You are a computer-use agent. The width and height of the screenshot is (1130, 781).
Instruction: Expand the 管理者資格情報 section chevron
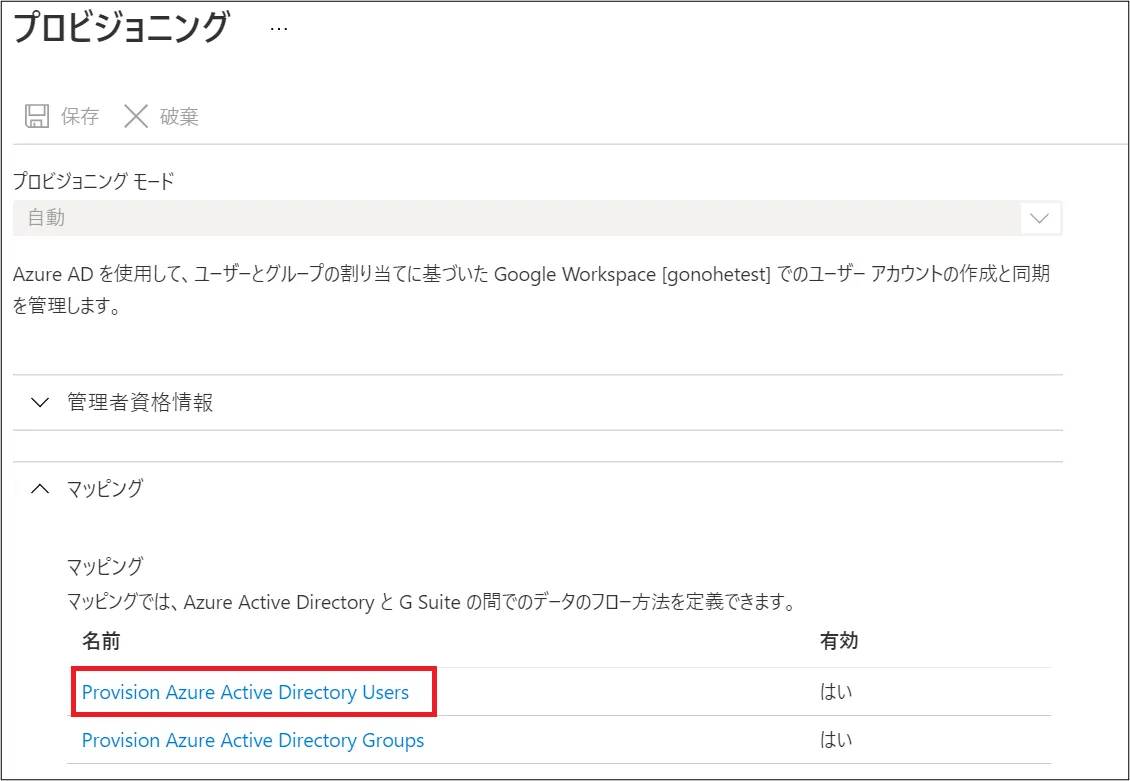click(x=40, y=403)
